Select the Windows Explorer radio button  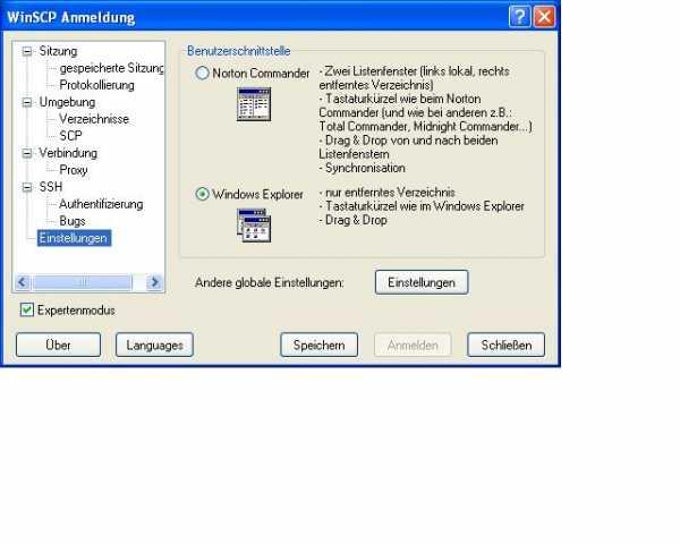(x=202, y=194)
